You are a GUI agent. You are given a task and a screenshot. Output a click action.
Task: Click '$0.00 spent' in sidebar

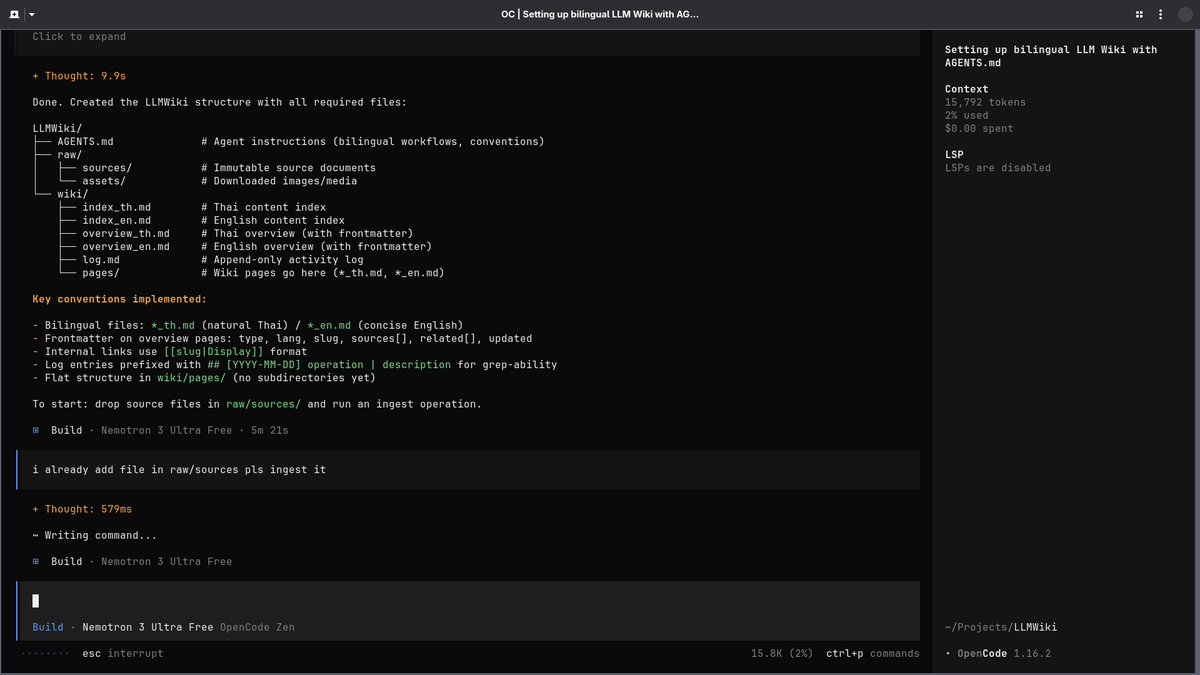(979, 128)
